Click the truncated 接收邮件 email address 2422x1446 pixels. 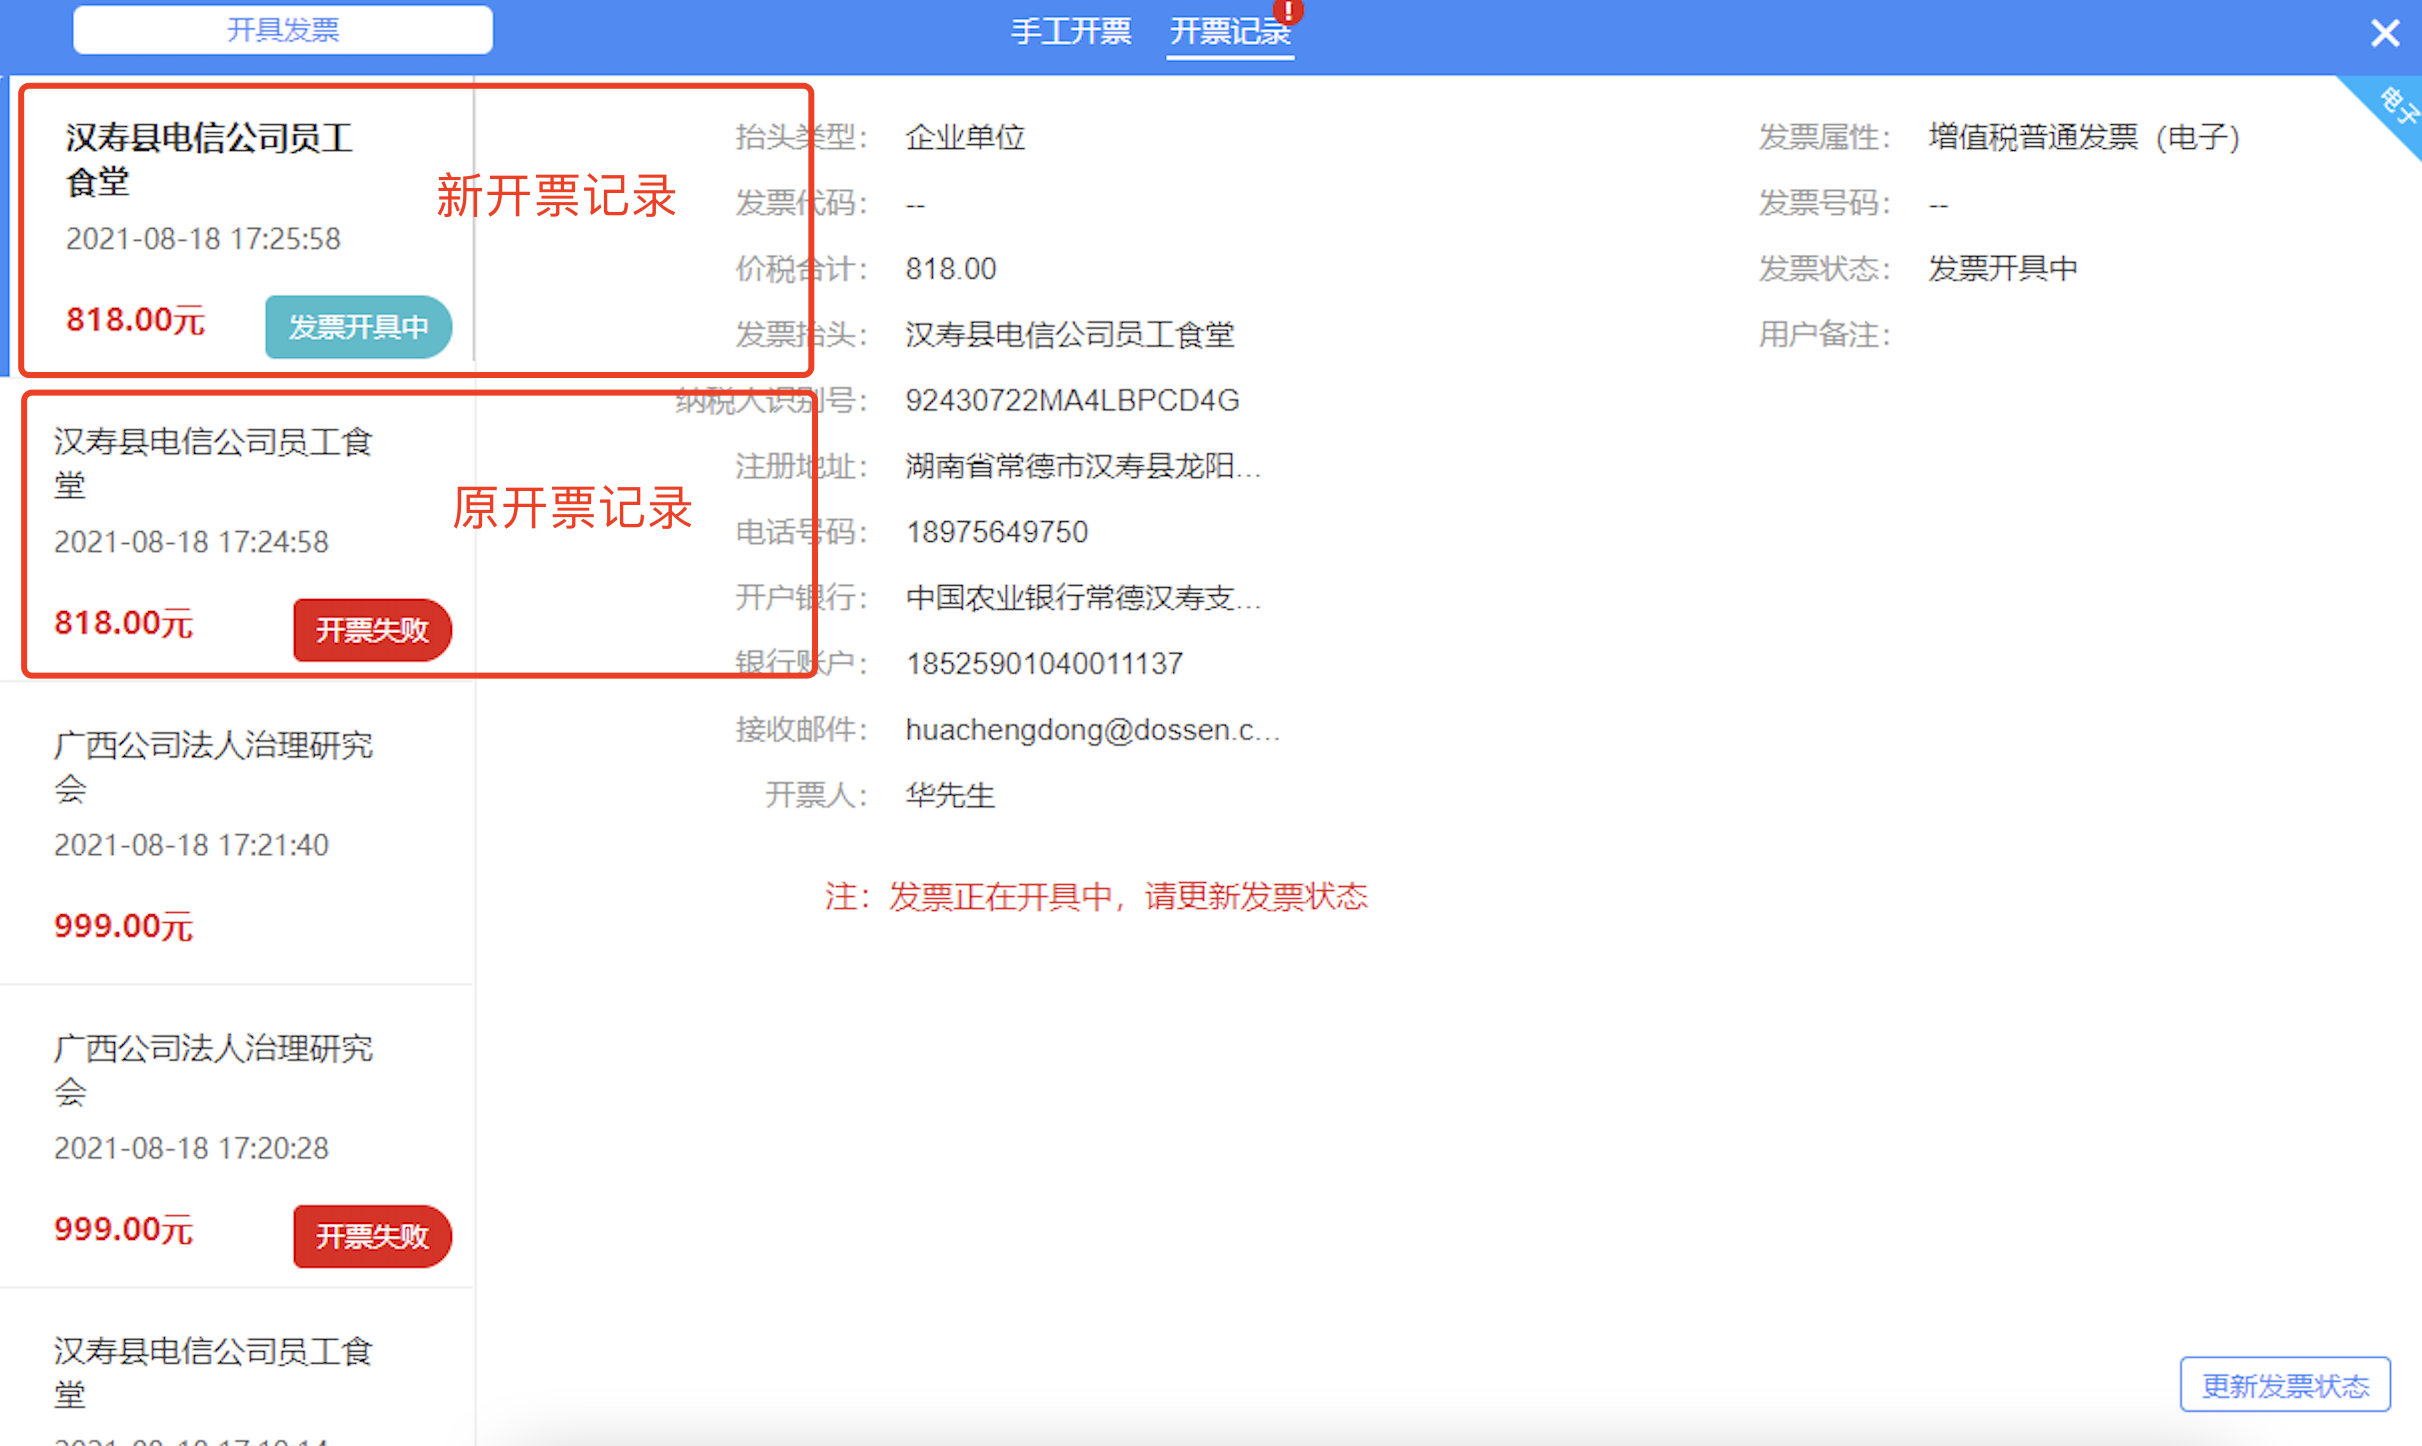coord(1092,730)
